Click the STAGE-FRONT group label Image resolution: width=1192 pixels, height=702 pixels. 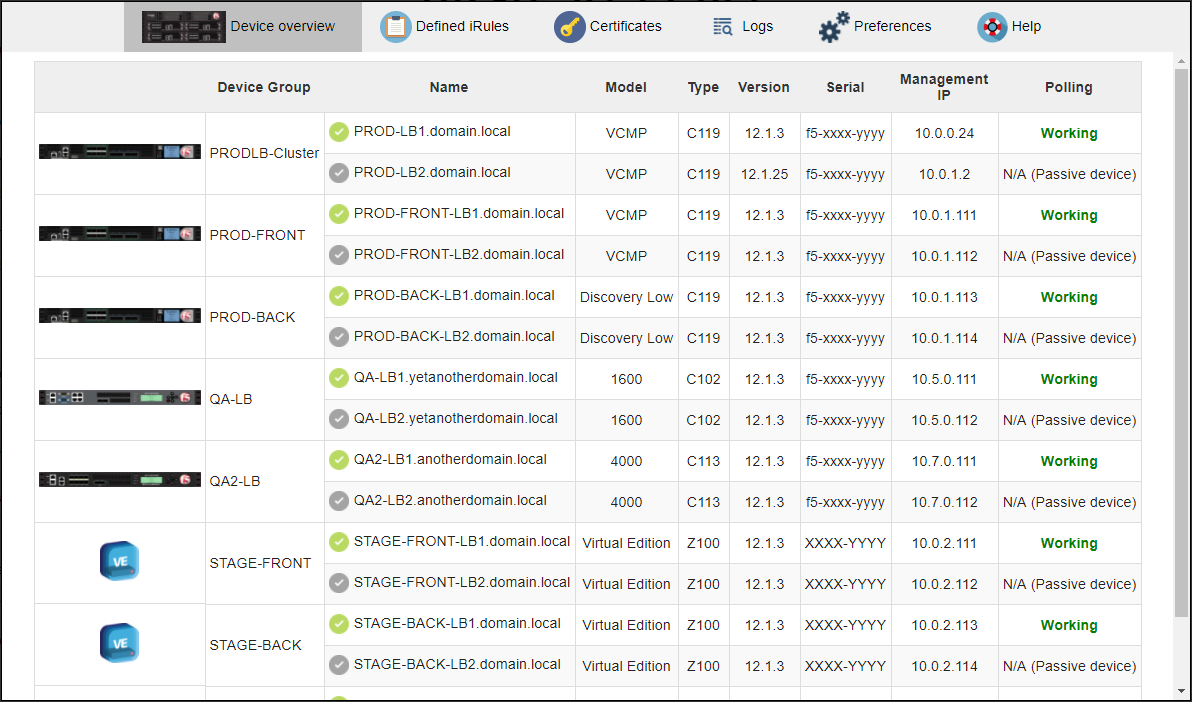click(x=261, y=564)
